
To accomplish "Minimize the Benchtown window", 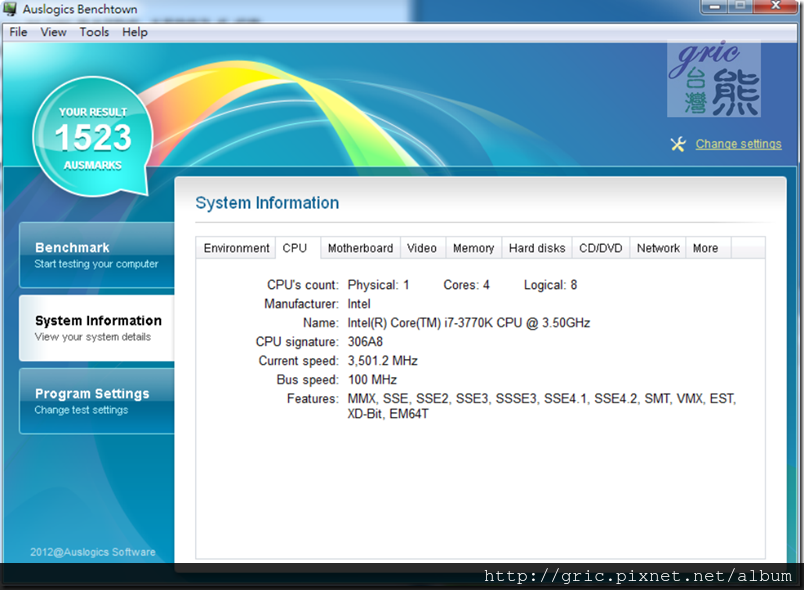I will pos(714,7).
